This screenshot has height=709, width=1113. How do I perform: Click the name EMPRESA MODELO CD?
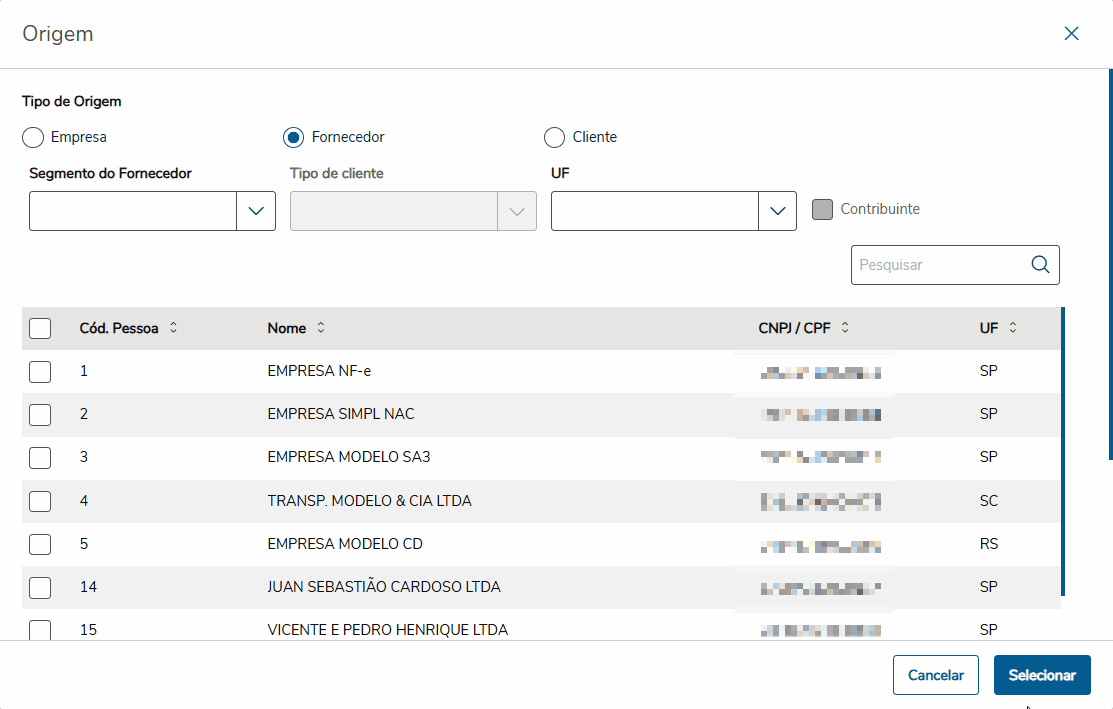click(x=345, y=544)
